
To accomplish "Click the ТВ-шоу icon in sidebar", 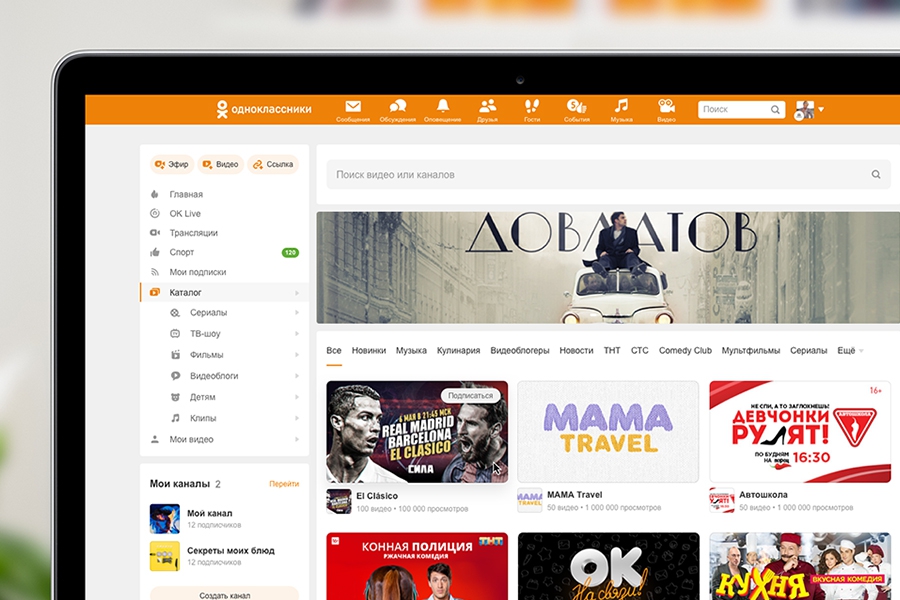I will (x=175, y=334).
